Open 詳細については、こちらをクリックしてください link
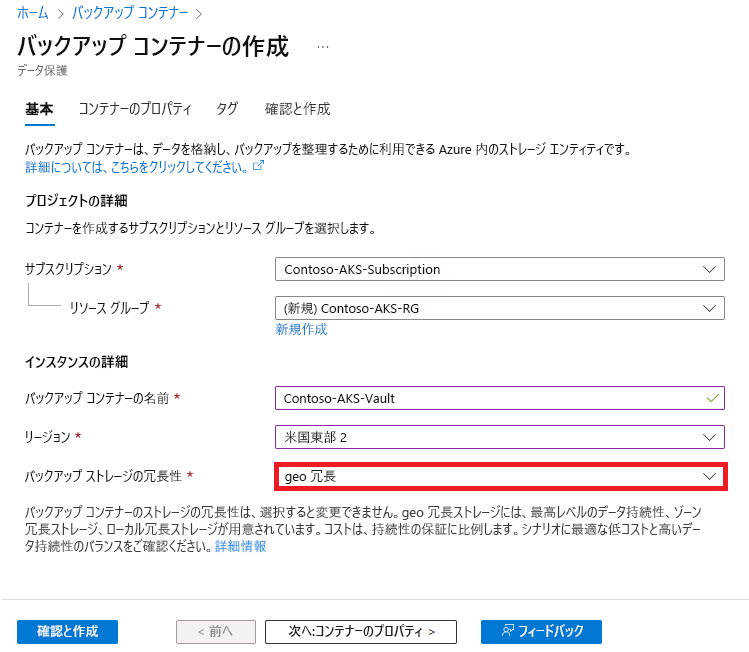749x652 pixels. tap(137, 167)
